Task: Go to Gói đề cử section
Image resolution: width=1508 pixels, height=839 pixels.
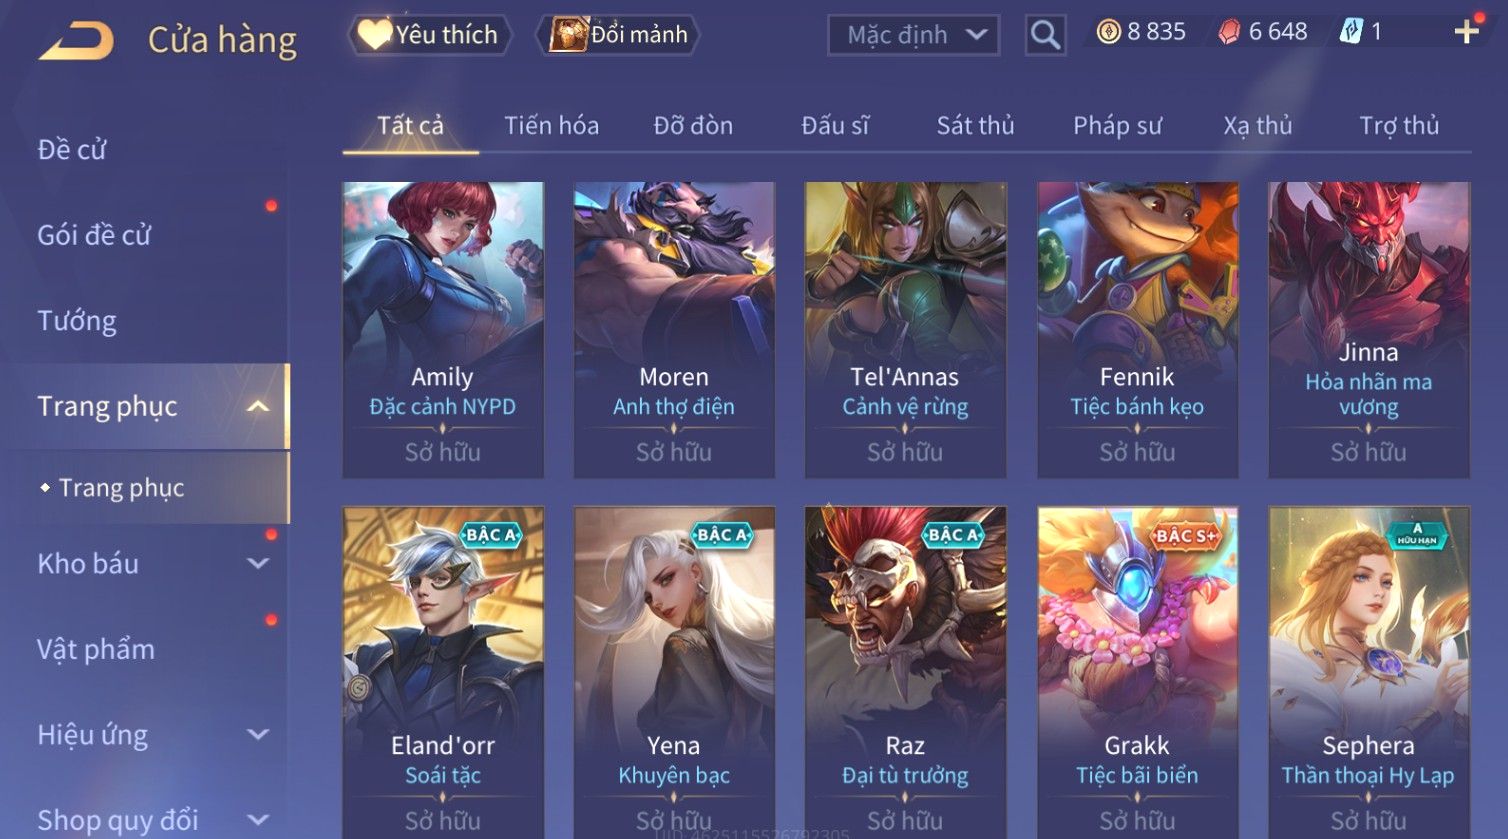Action: click(94, 235)
